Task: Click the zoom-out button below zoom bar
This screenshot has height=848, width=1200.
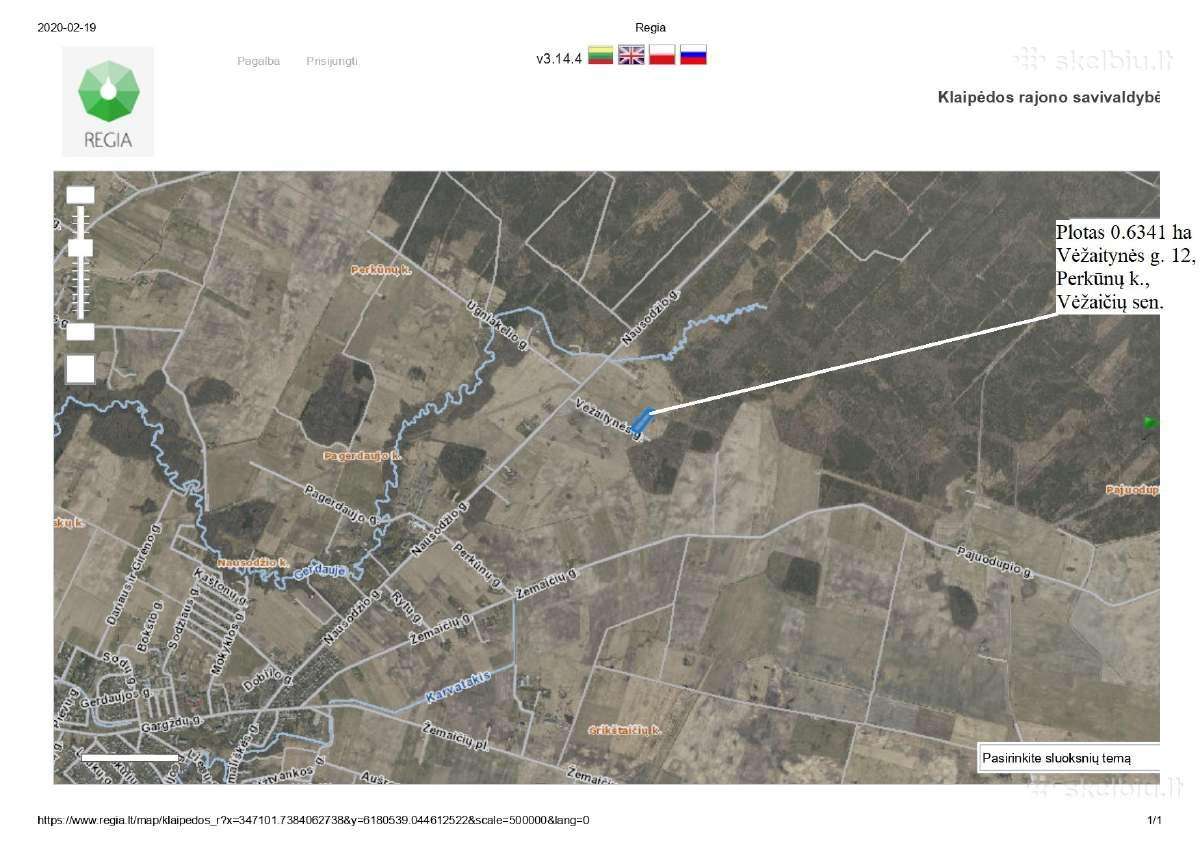Action: [80, 331]
